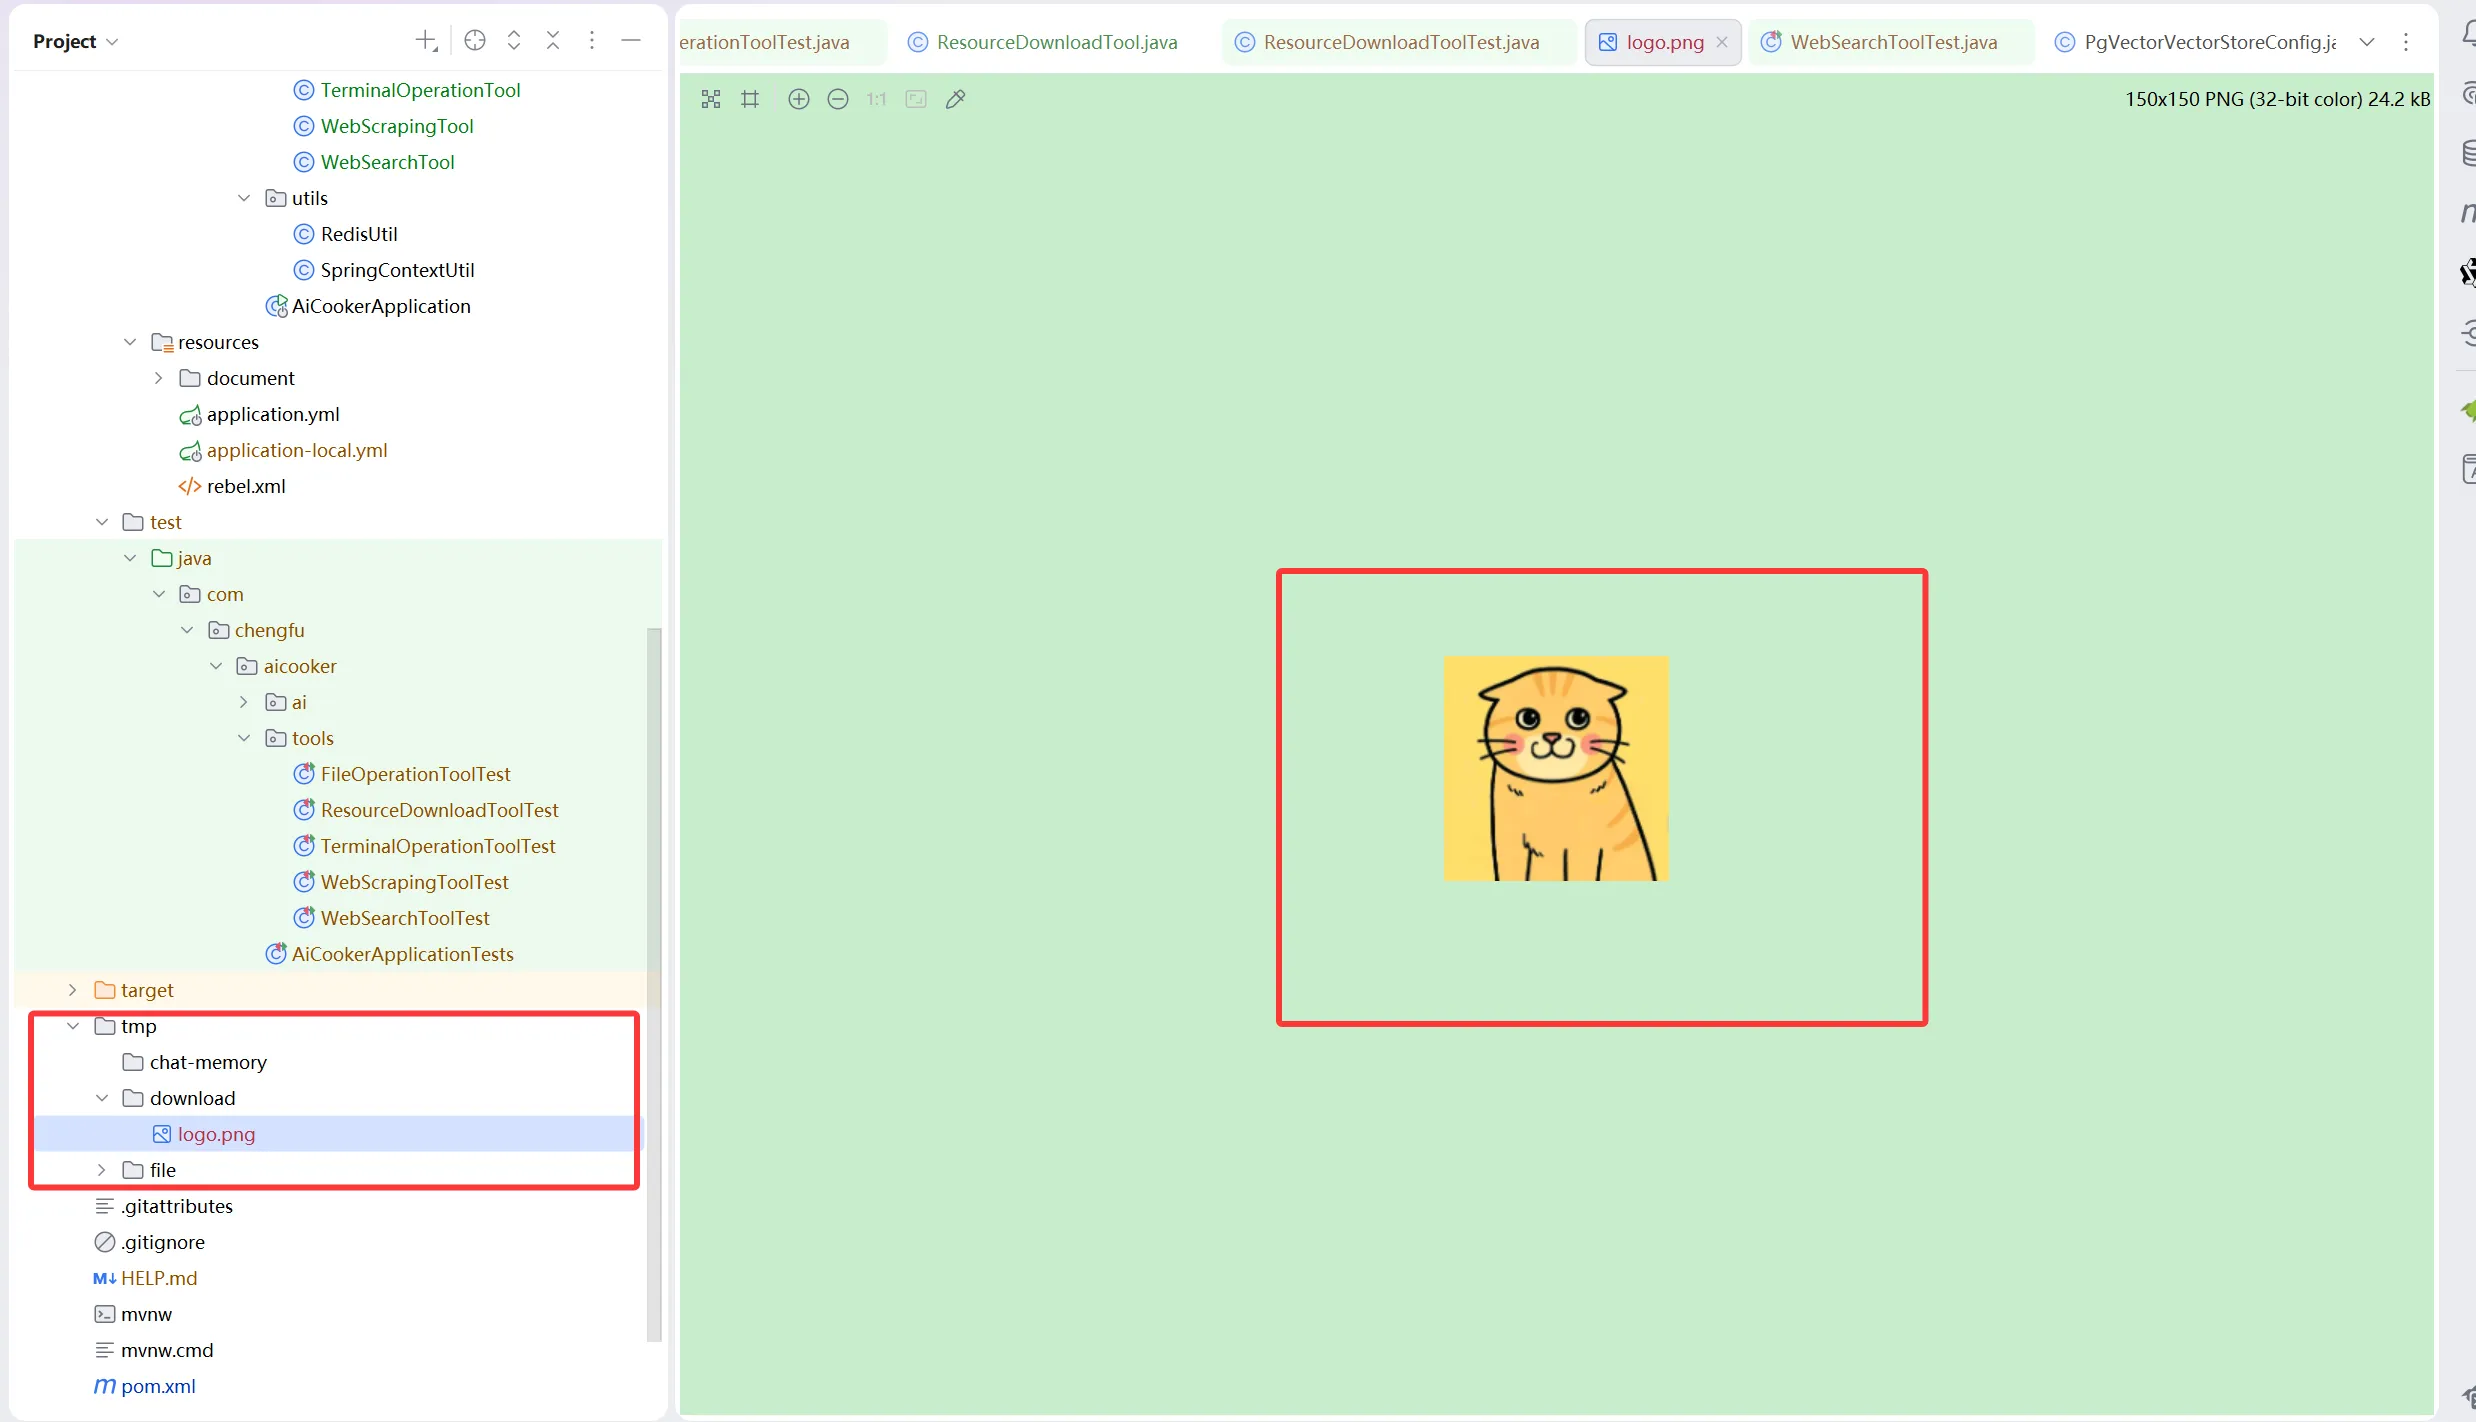Click the expand all tree icon

514,40
